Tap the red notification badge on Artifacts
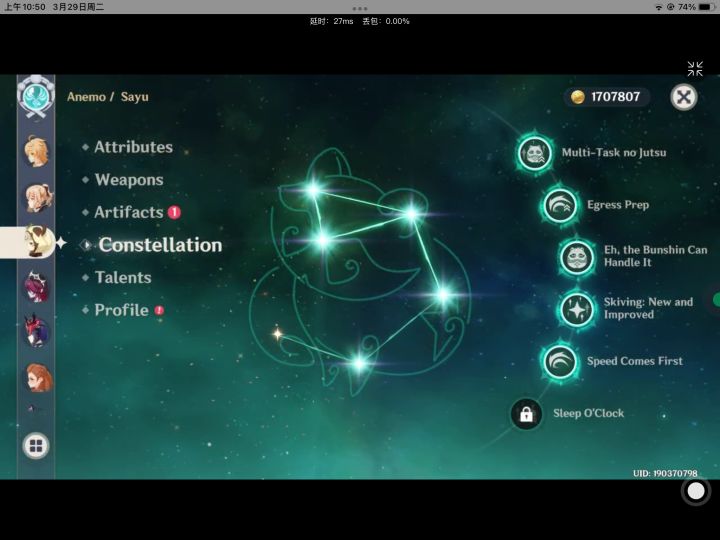The image size is (720, 540). pyautogui.click(x=174, y=212)
